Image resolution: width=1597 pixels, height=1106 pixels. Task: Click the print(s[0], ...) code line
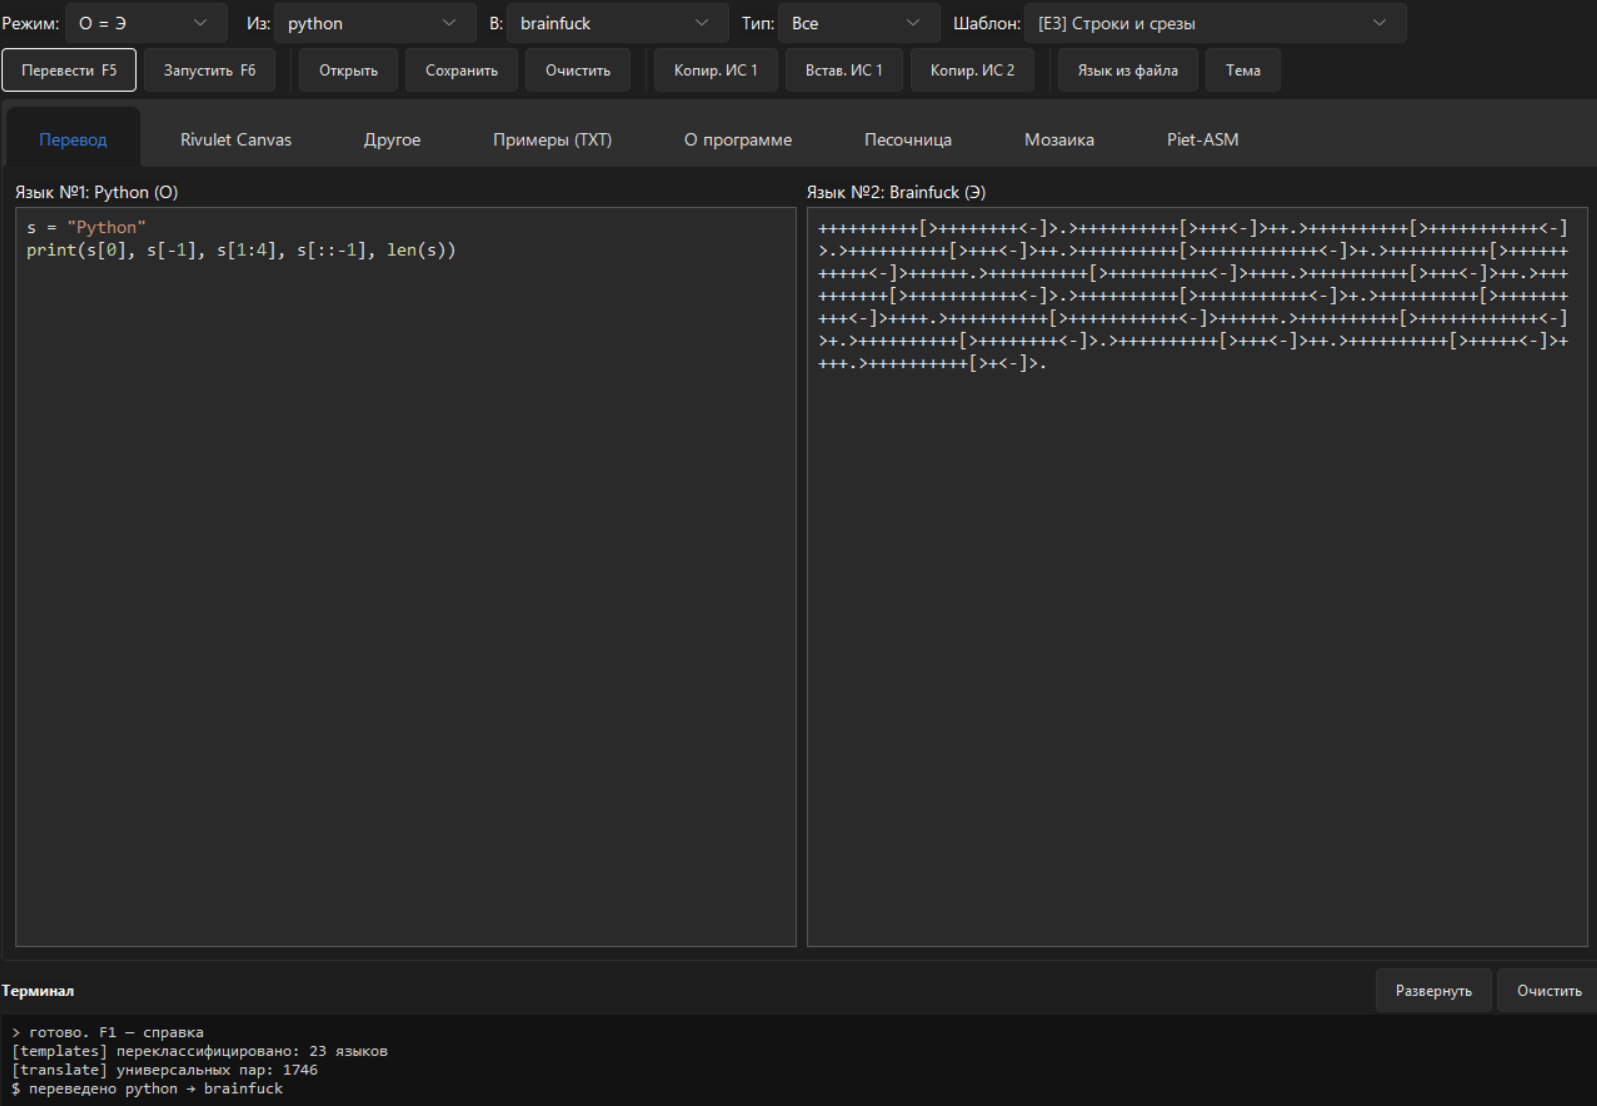[x=241, y=250]
